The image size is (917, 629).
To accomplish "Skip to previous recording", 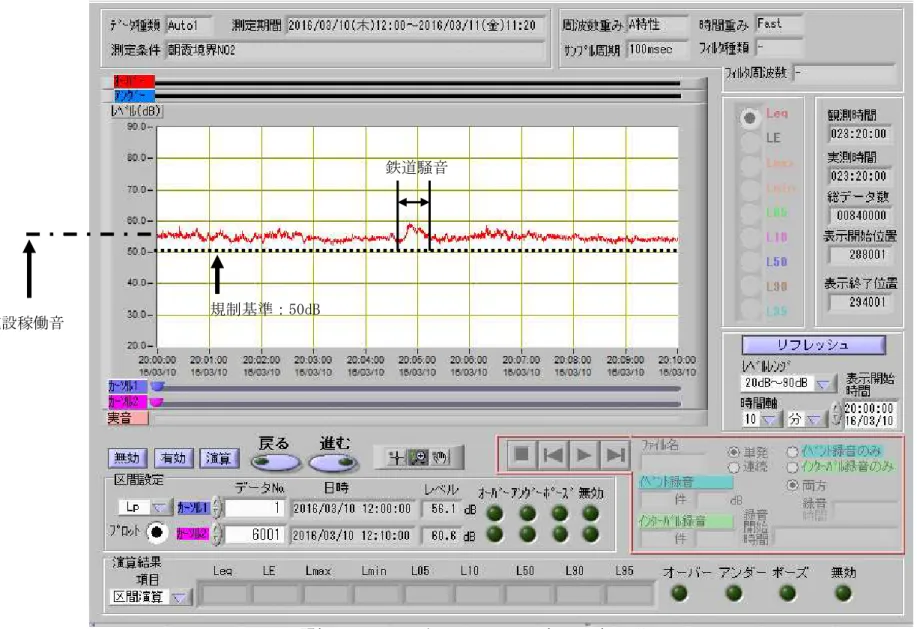I will point(553,454).
